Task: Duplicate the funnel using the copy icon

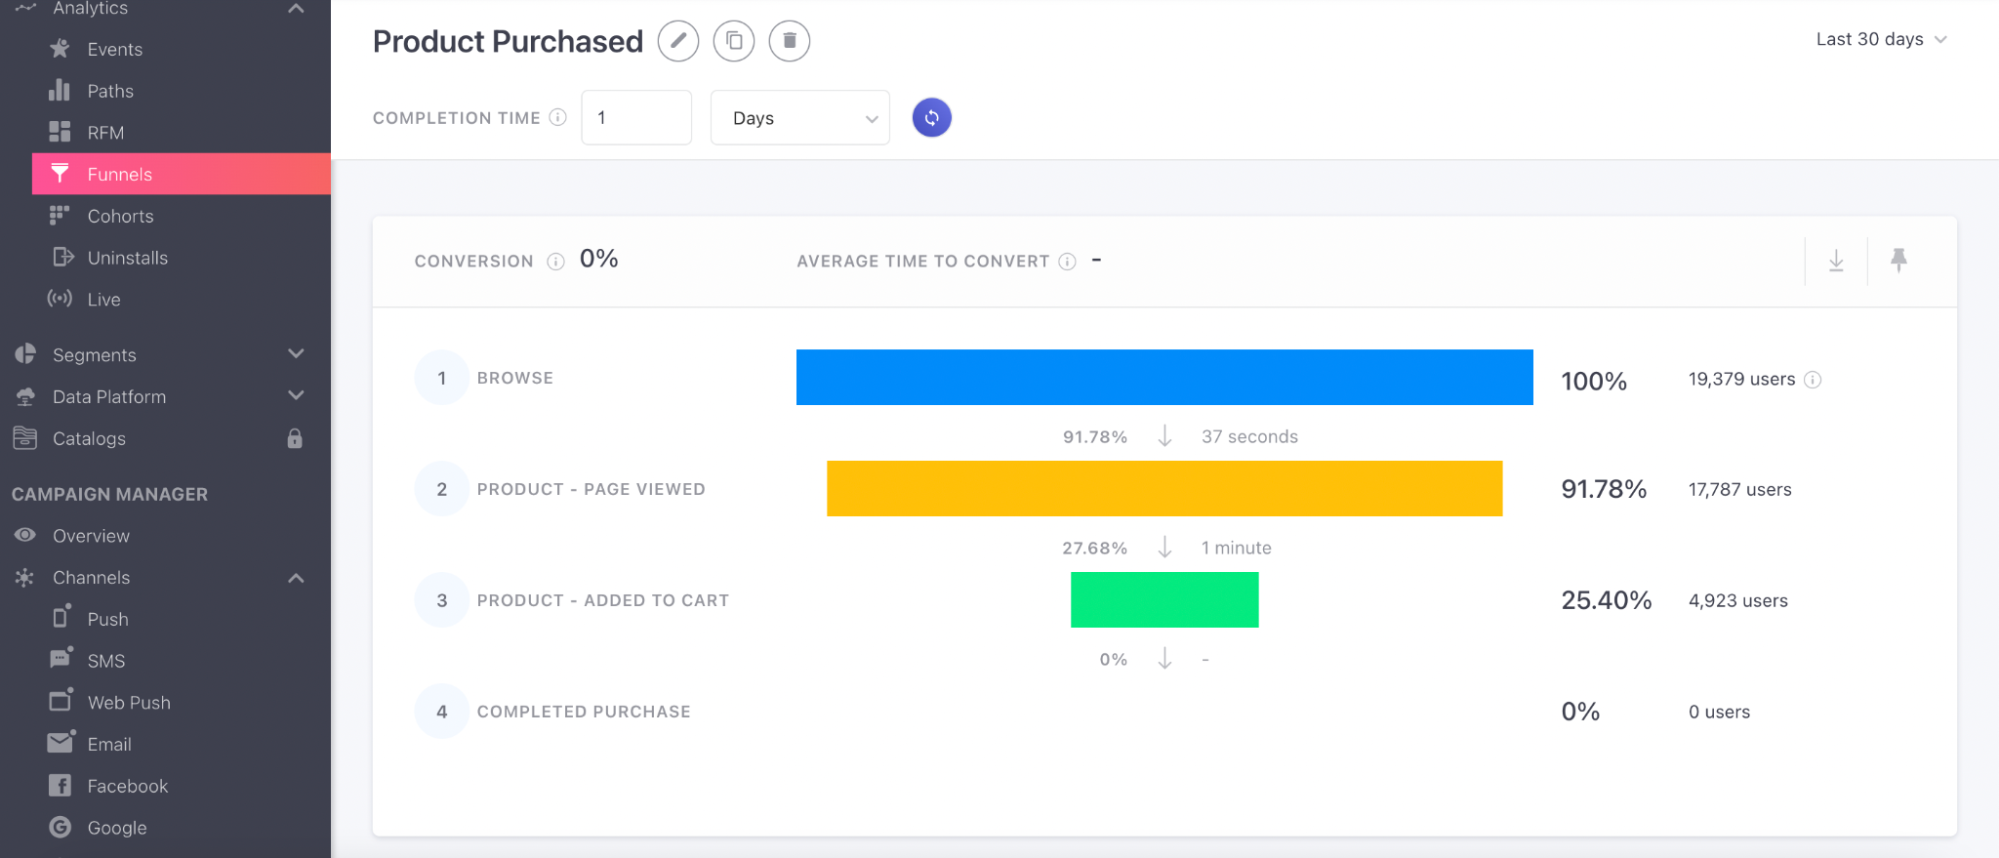Action: 734,41
